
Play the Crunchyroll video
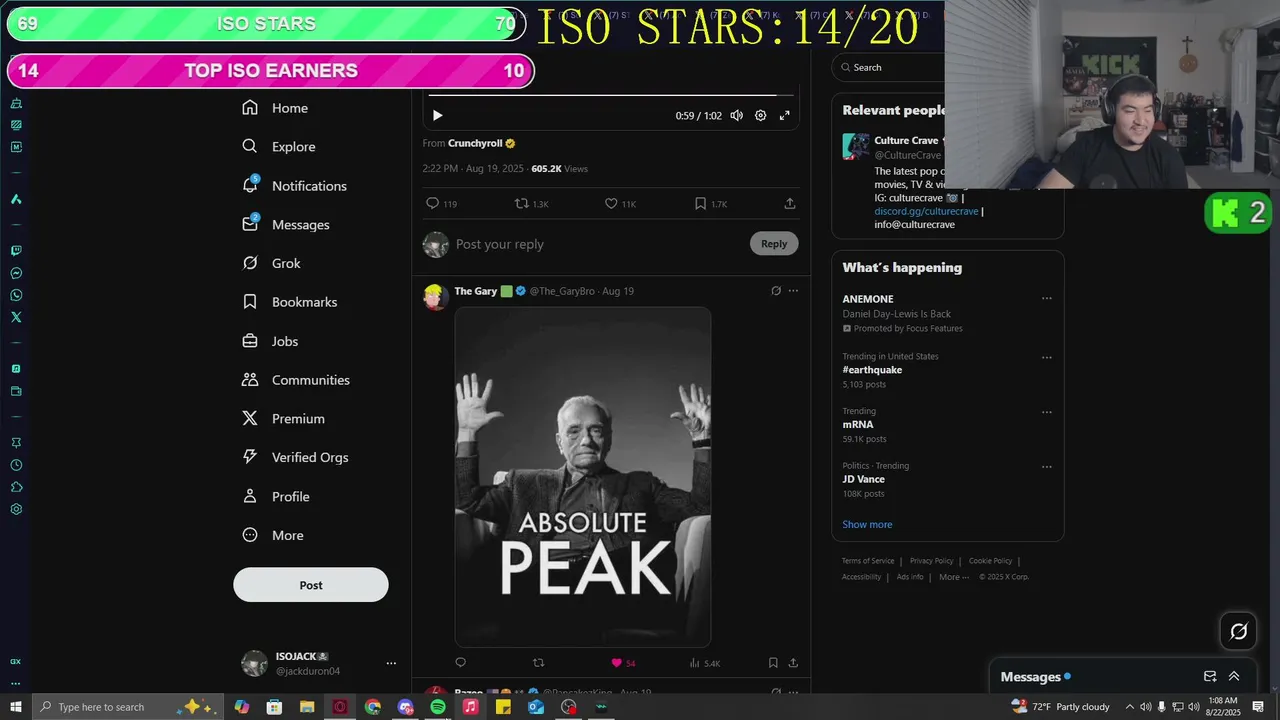click(x=437, y=116)
